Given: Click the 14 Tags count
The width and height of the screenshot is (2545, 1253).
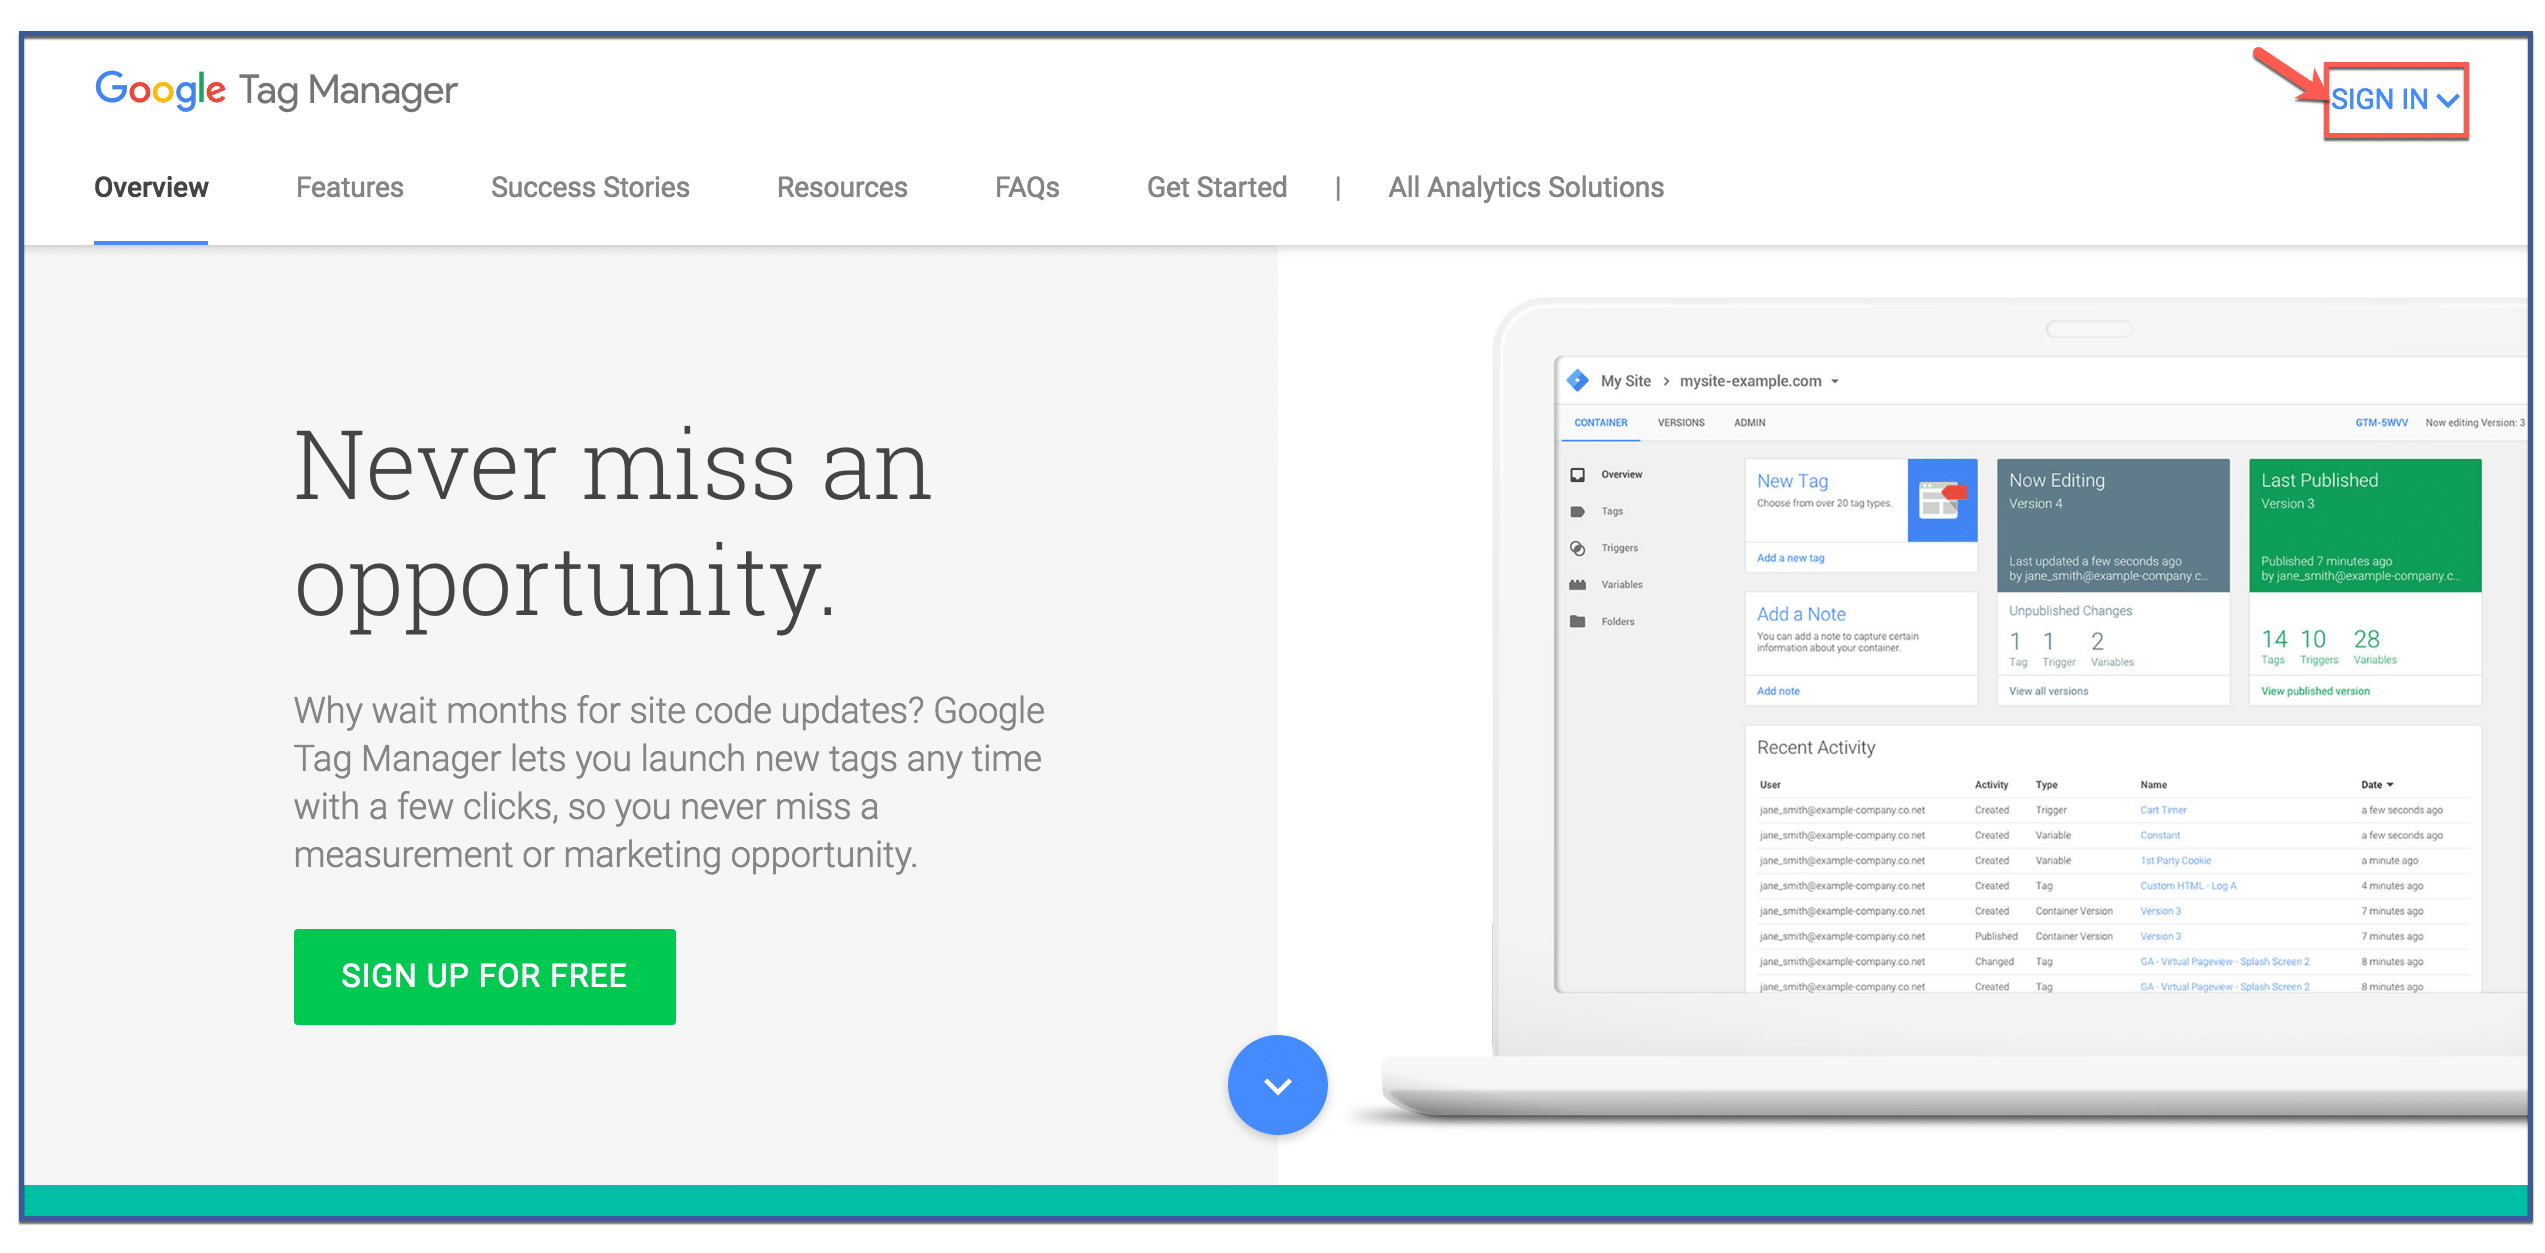Looking at the screenshot, I should coord(2274,646).
